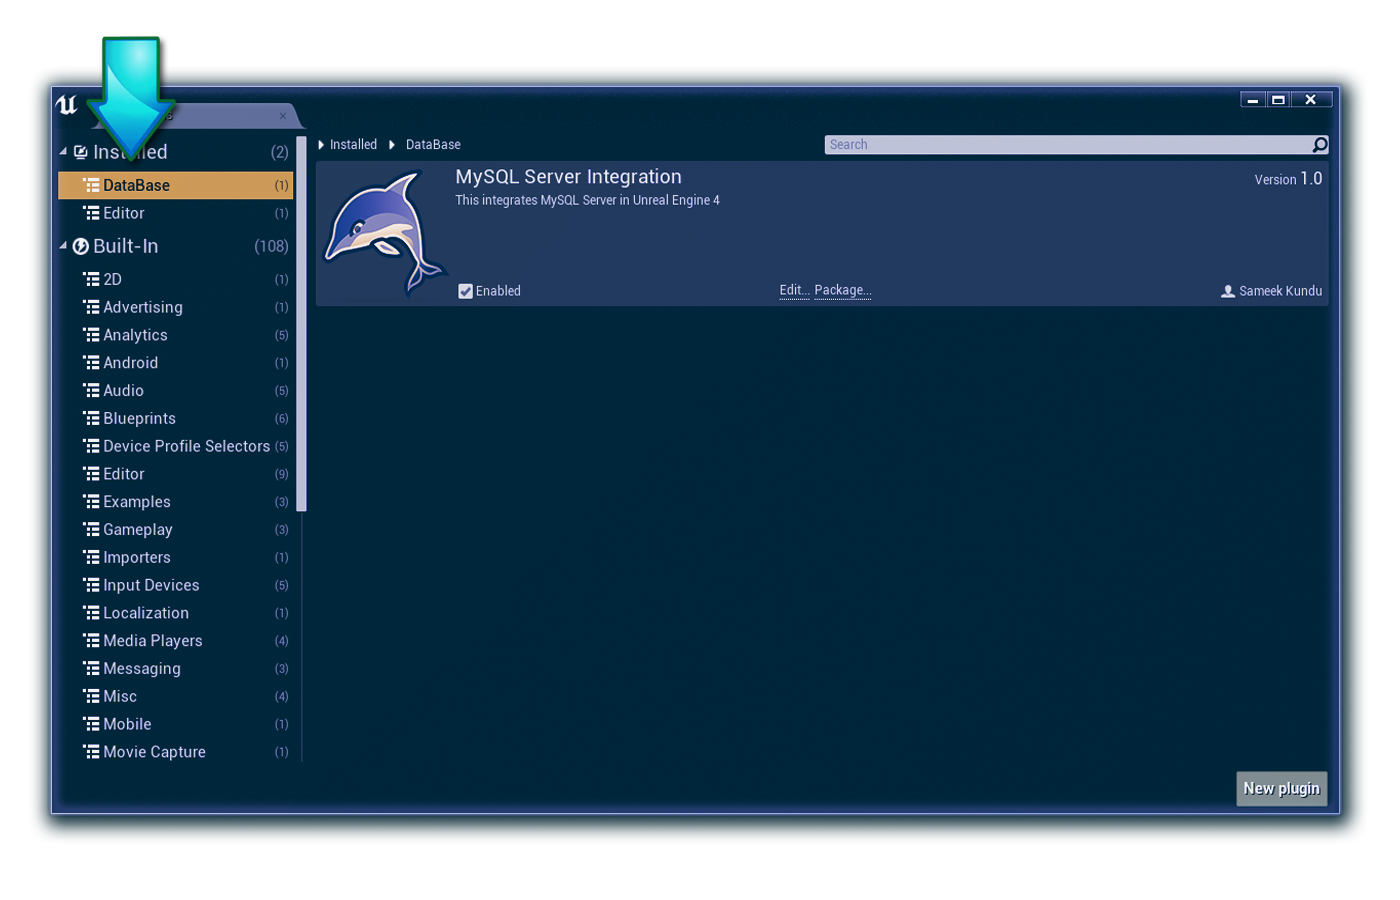The height and width of the screenshot is (900, 1400).
Task: Click the list icon beside Advertising
Action: tap(91, 307)
